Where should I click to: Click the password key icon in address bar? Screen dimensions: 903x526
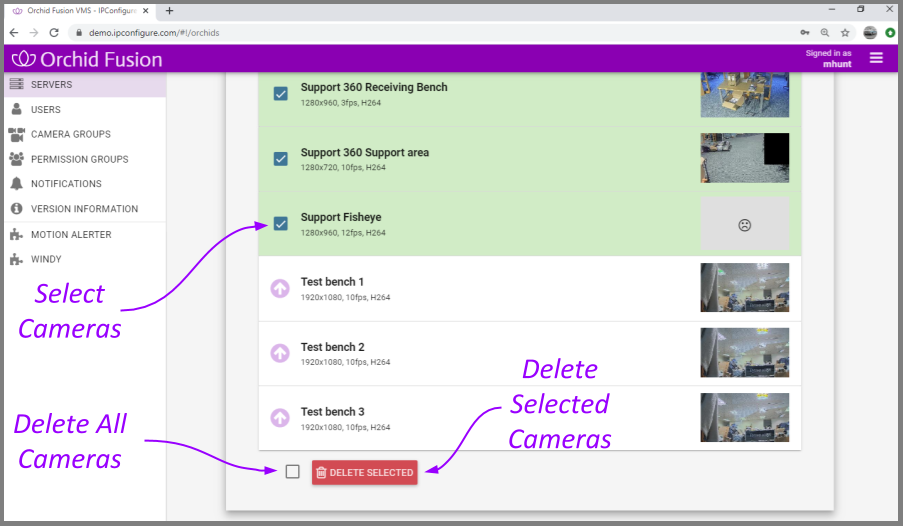tap(805, 33)
